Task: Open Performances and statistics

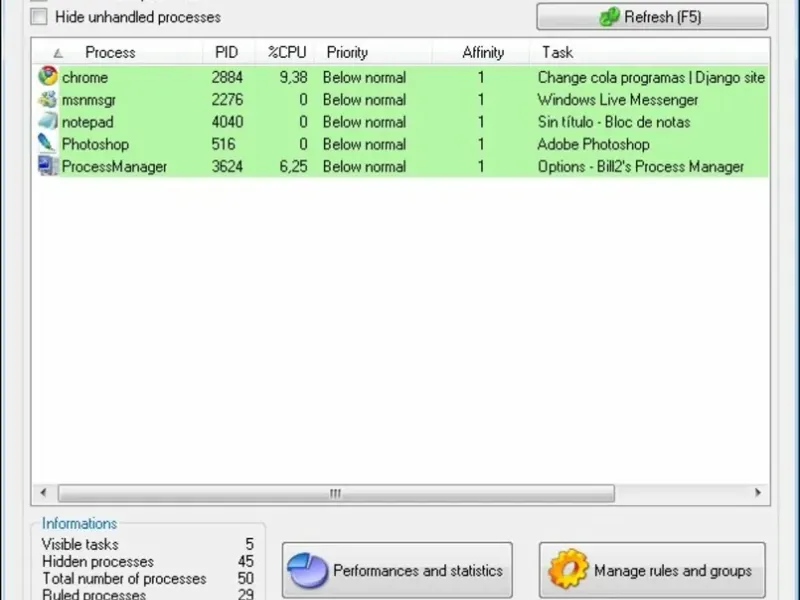Action: pos(397,570)
